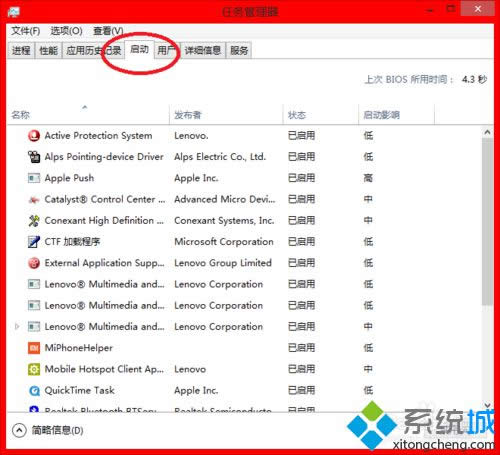Image resolution: width=500 pixels, height=455 pixels.
Task: Expand the third Lenovo Multimedia entry
Action: (x=17, y=326)
